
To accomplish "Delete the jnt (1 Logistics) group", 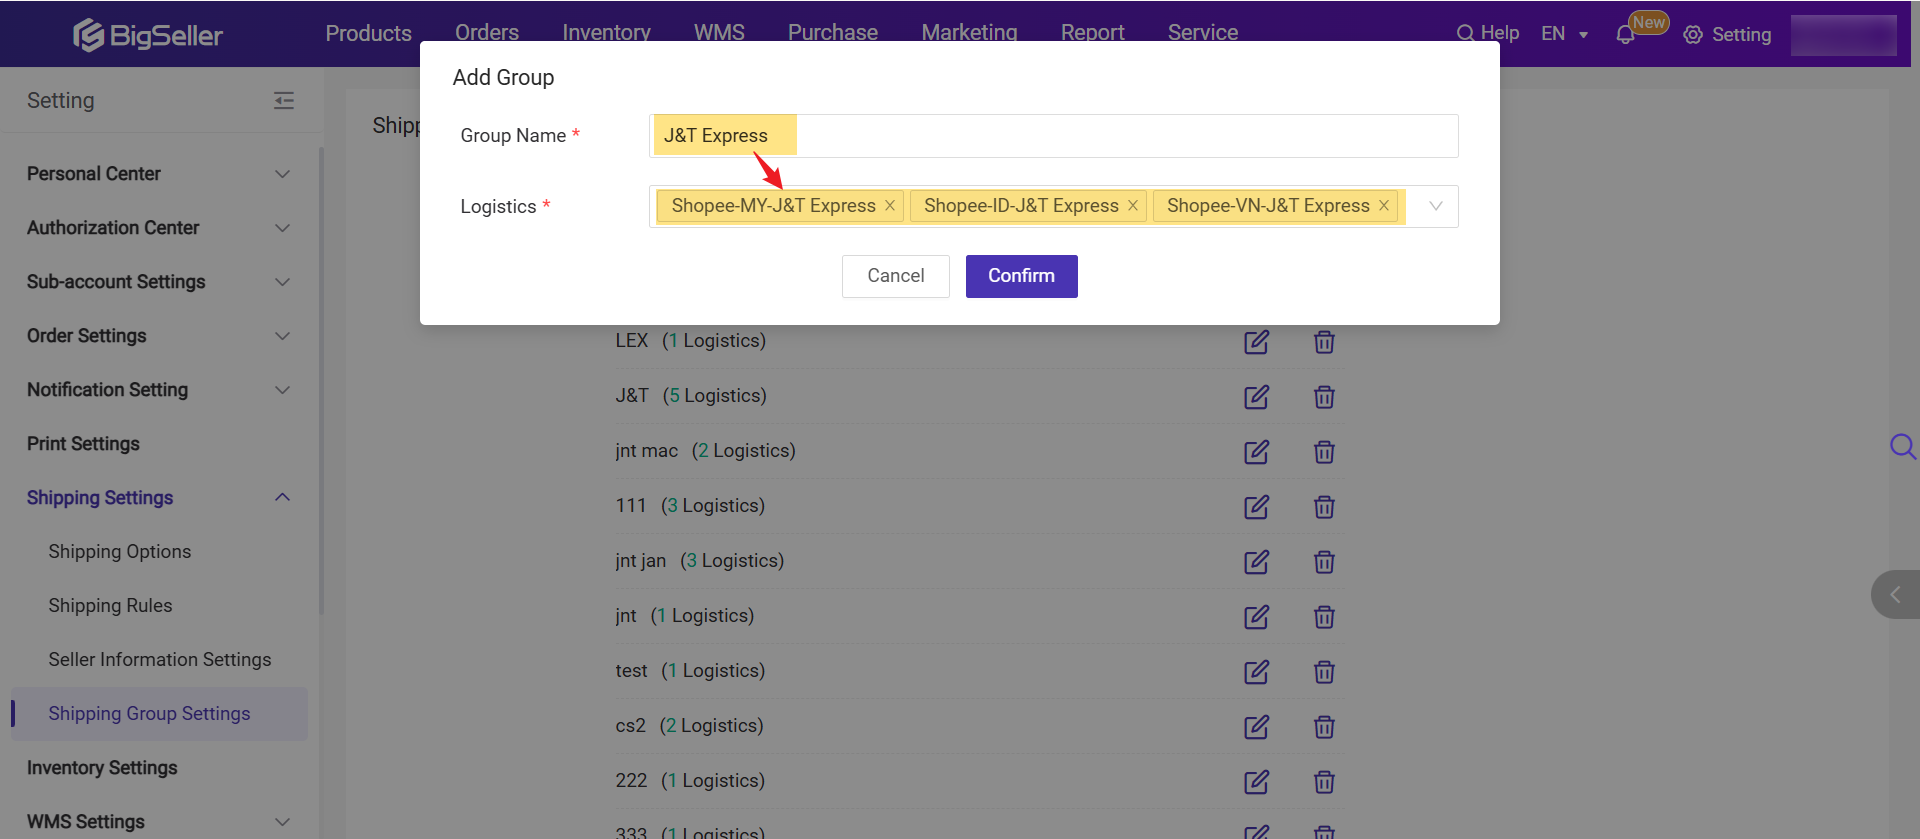I will point(1324,617).
